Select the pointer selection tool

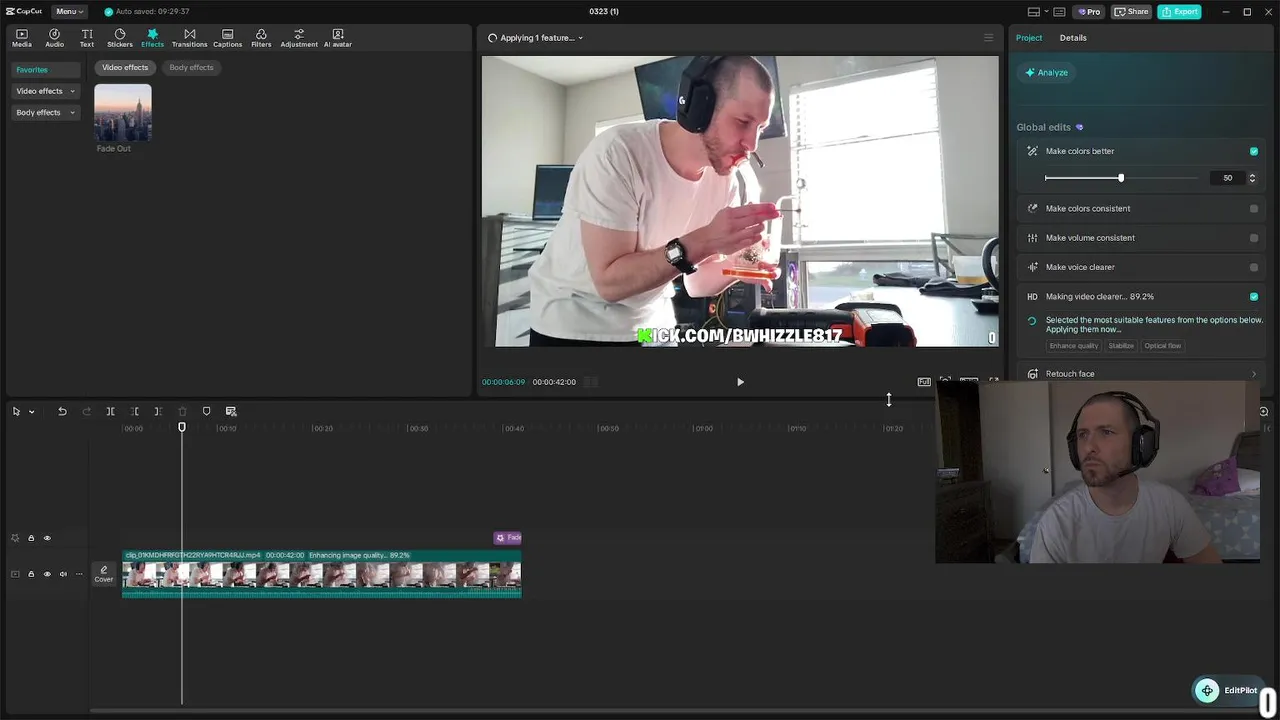pos(16,411)
